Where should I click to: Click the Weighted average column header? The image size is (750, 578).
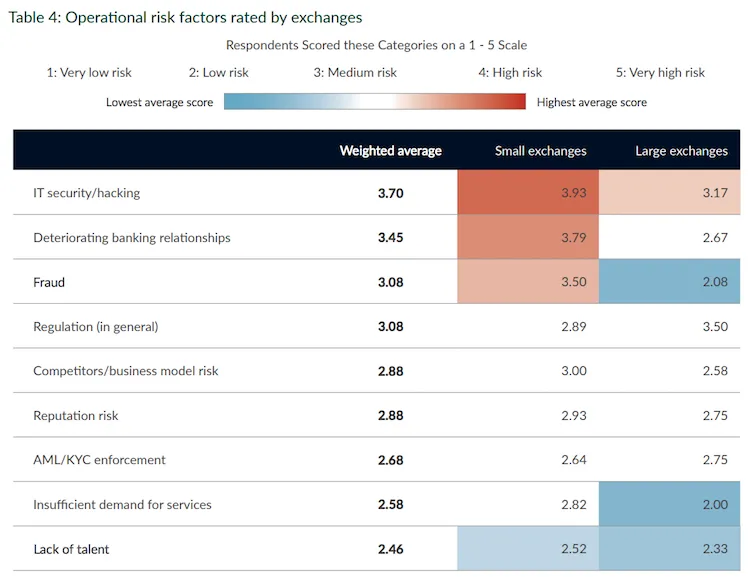(390, 151)
